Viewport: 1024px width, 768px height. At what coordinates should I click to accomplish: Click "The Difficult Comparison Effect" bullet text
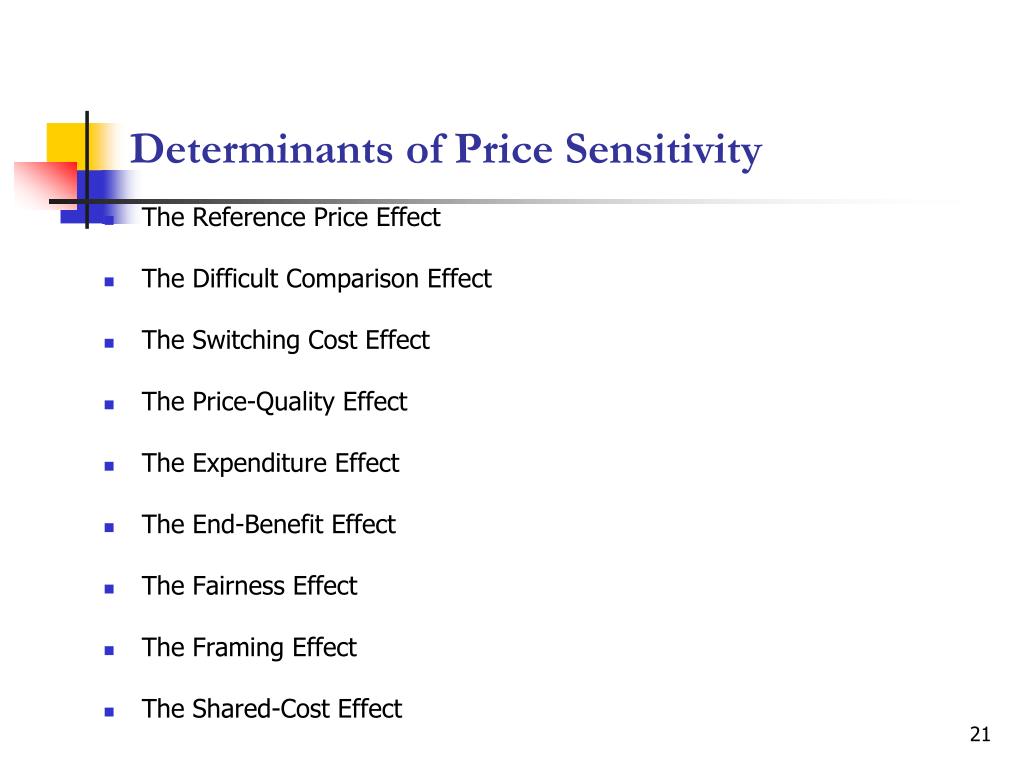317,280
